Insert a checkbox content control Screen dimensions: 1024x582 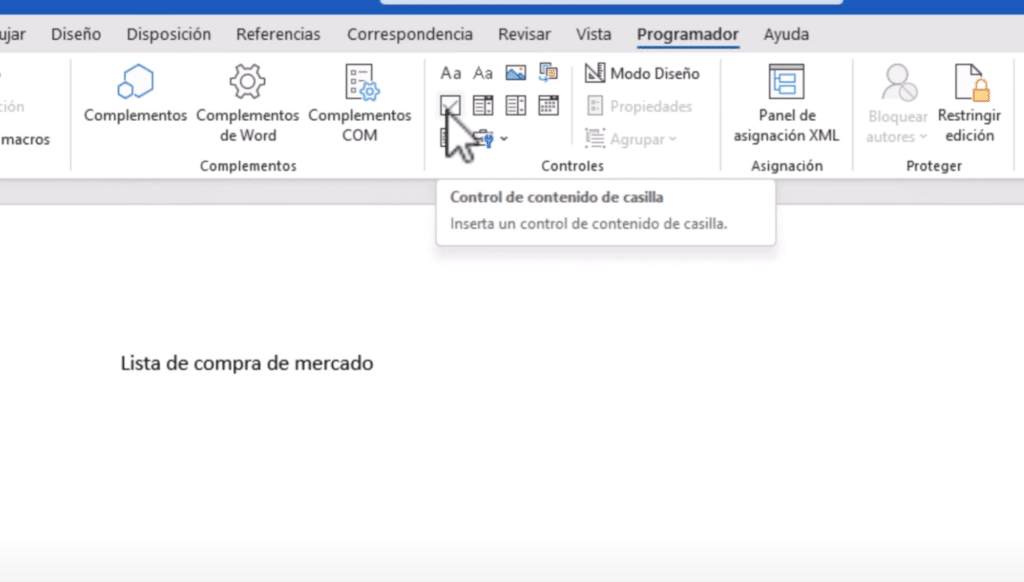tap(450, 105)
